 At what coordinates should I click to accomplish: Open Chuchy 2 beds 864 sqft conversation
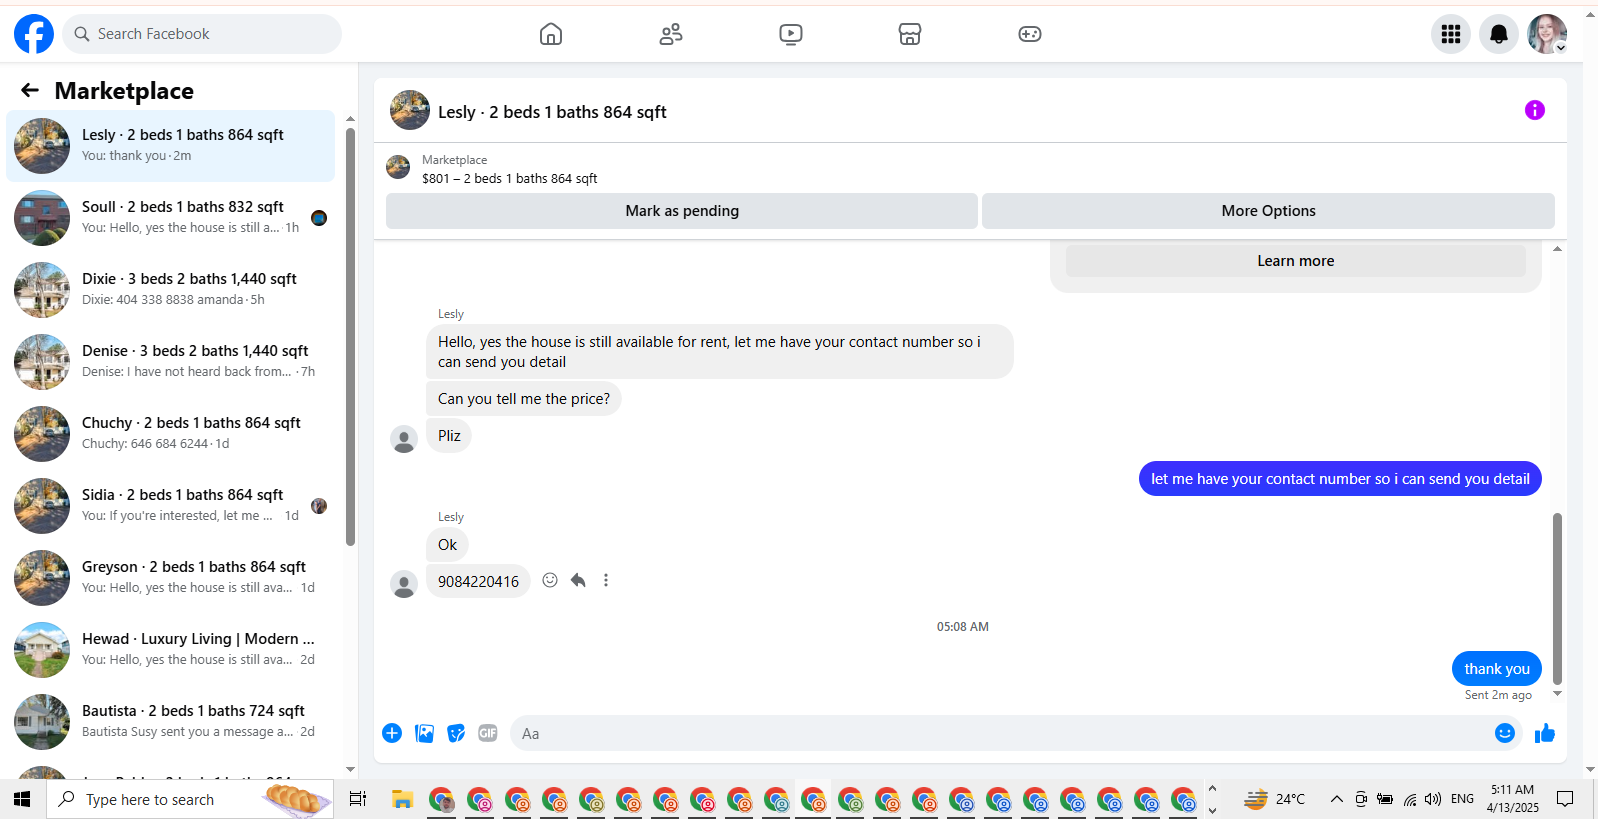[171, 434]
